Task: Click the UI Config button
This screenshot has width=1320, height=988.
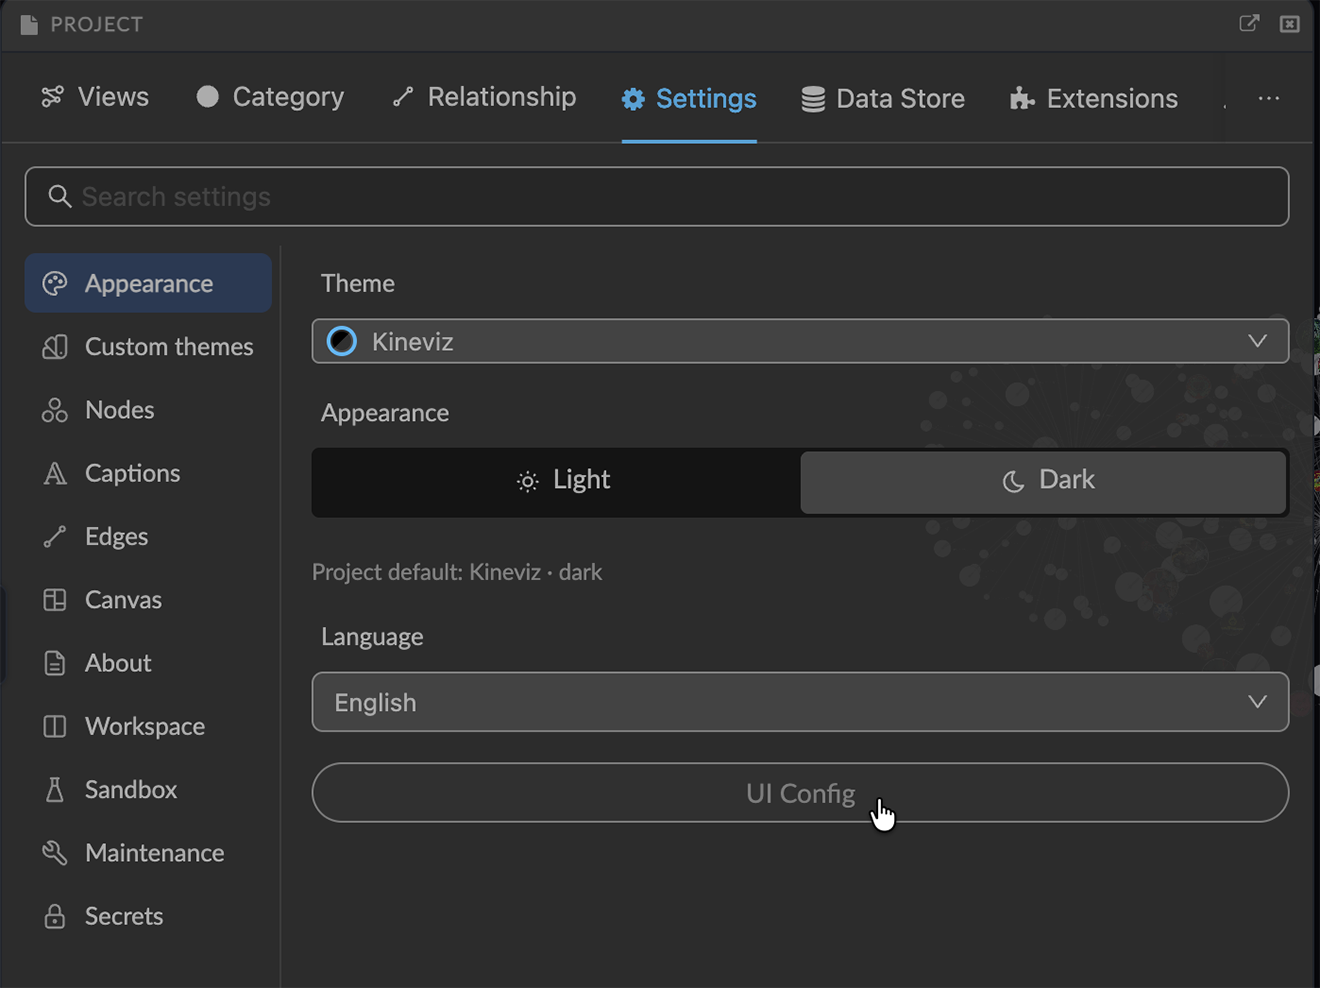Action: point(800,793)
